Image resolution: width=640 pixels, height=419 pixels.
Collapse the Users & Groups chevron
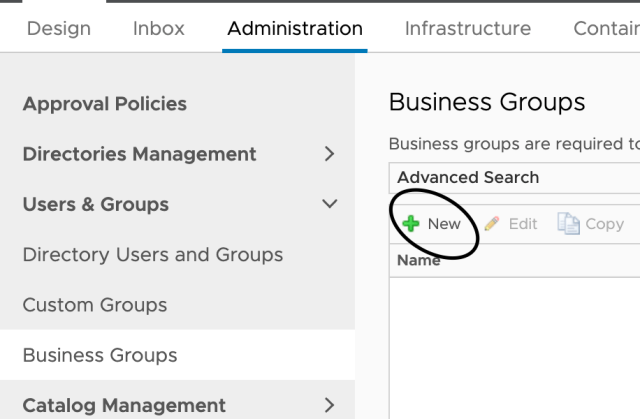(x=330, y=204)
